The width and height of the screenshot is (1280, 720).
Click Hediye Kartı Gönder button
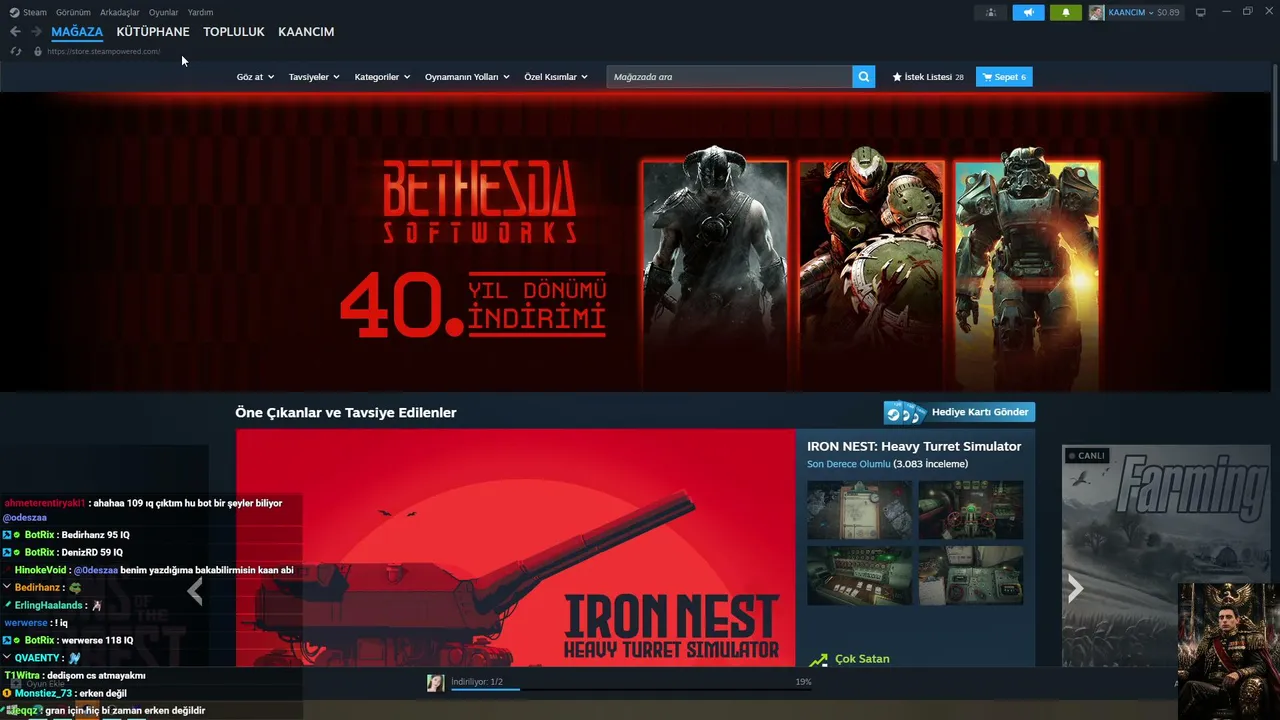pos(959,412)
